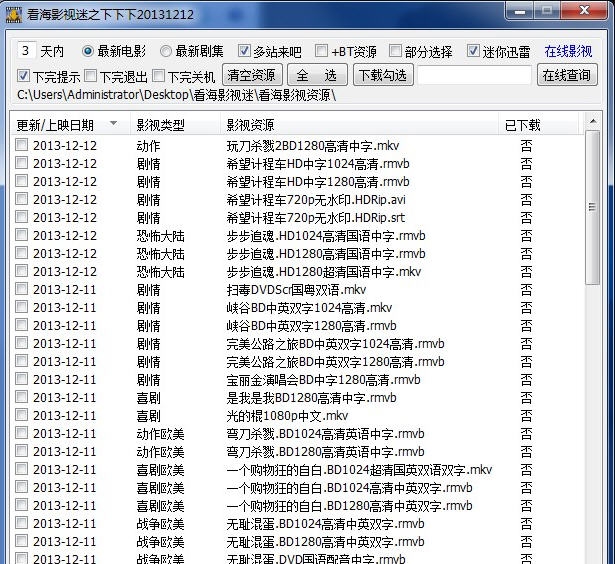The height and width of the screenshot is (564, 615).
Task: Toggle the 下完提示 checkbox
Action: (23, 76)
